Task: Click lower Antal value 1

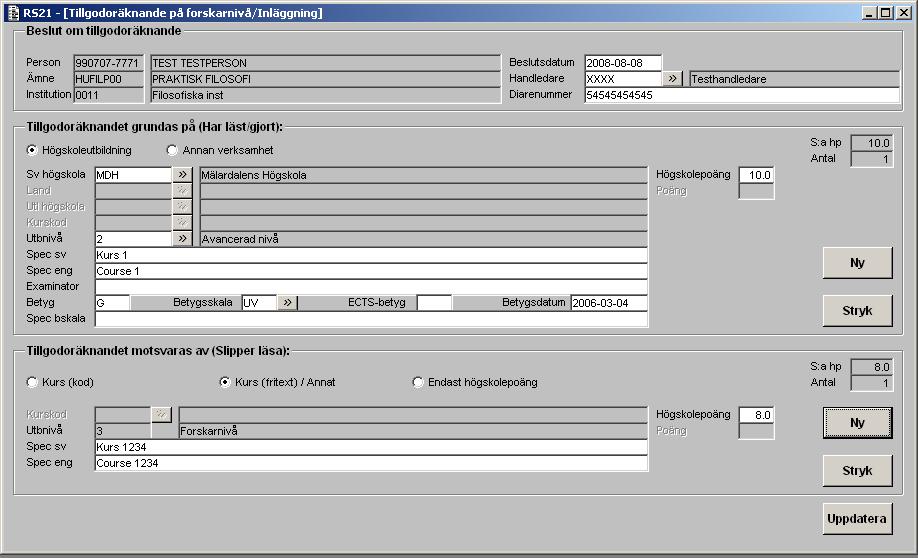Action: click(x=872, y=383)
